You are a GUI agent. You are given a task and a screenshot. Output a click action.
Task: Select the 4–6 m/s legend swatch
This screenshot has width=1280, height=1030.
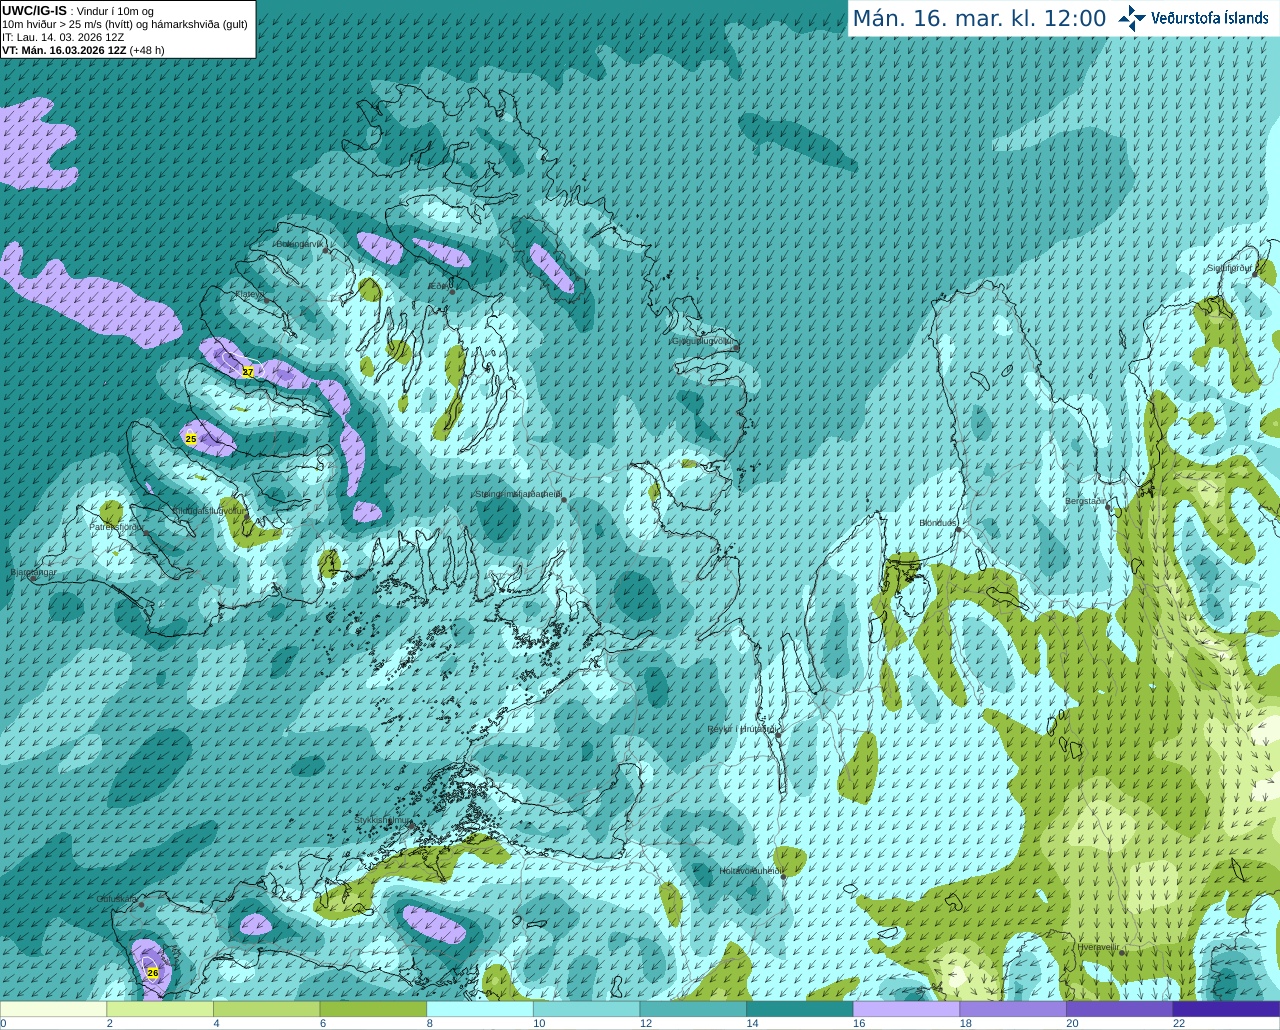[266, 1009]
